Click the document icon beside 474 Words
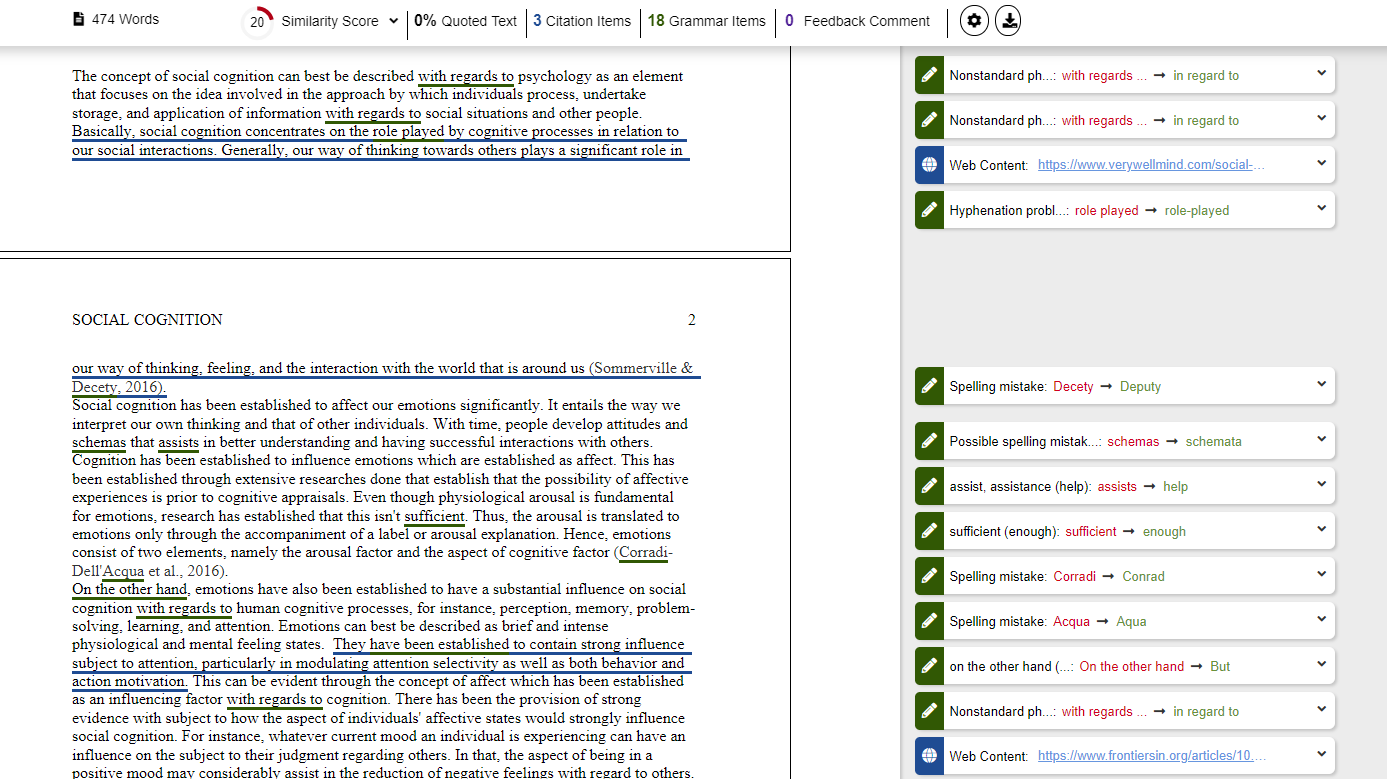Screen dimensions: 1387x779 point(79,19)
